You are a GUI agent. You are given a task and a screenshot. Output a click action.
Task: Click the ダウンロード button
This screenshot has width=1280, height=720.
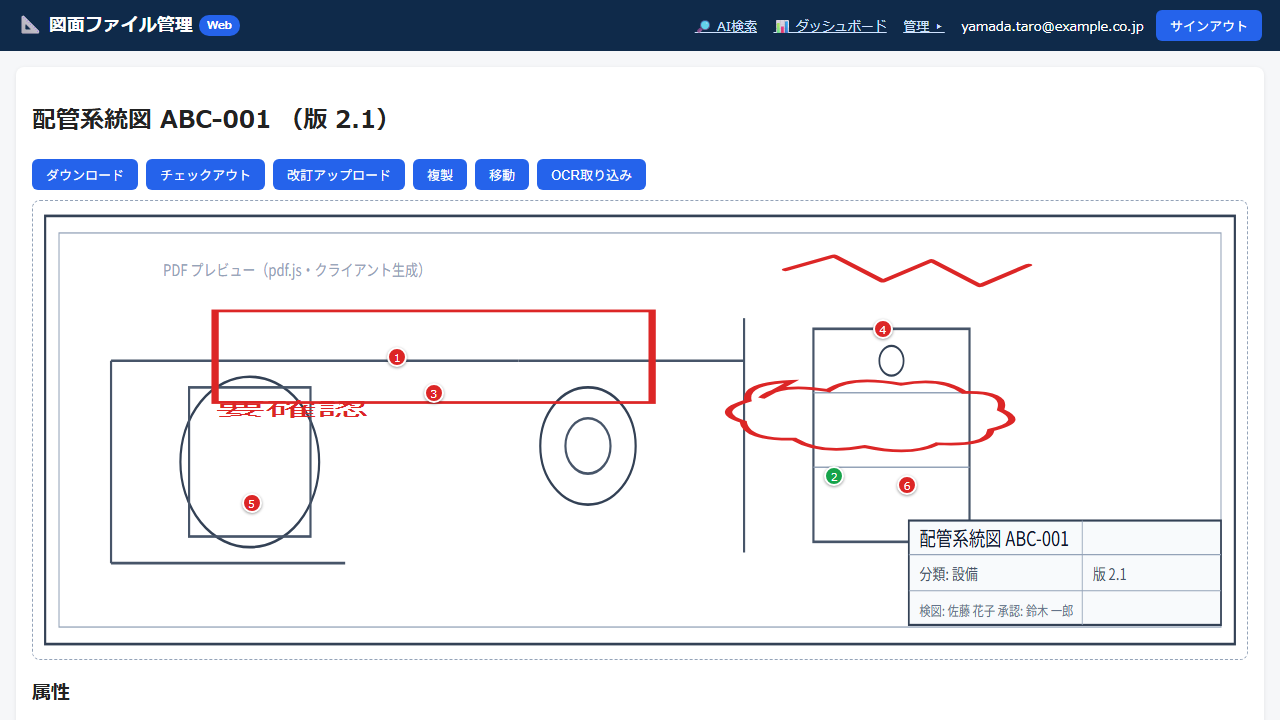point(85,175)
